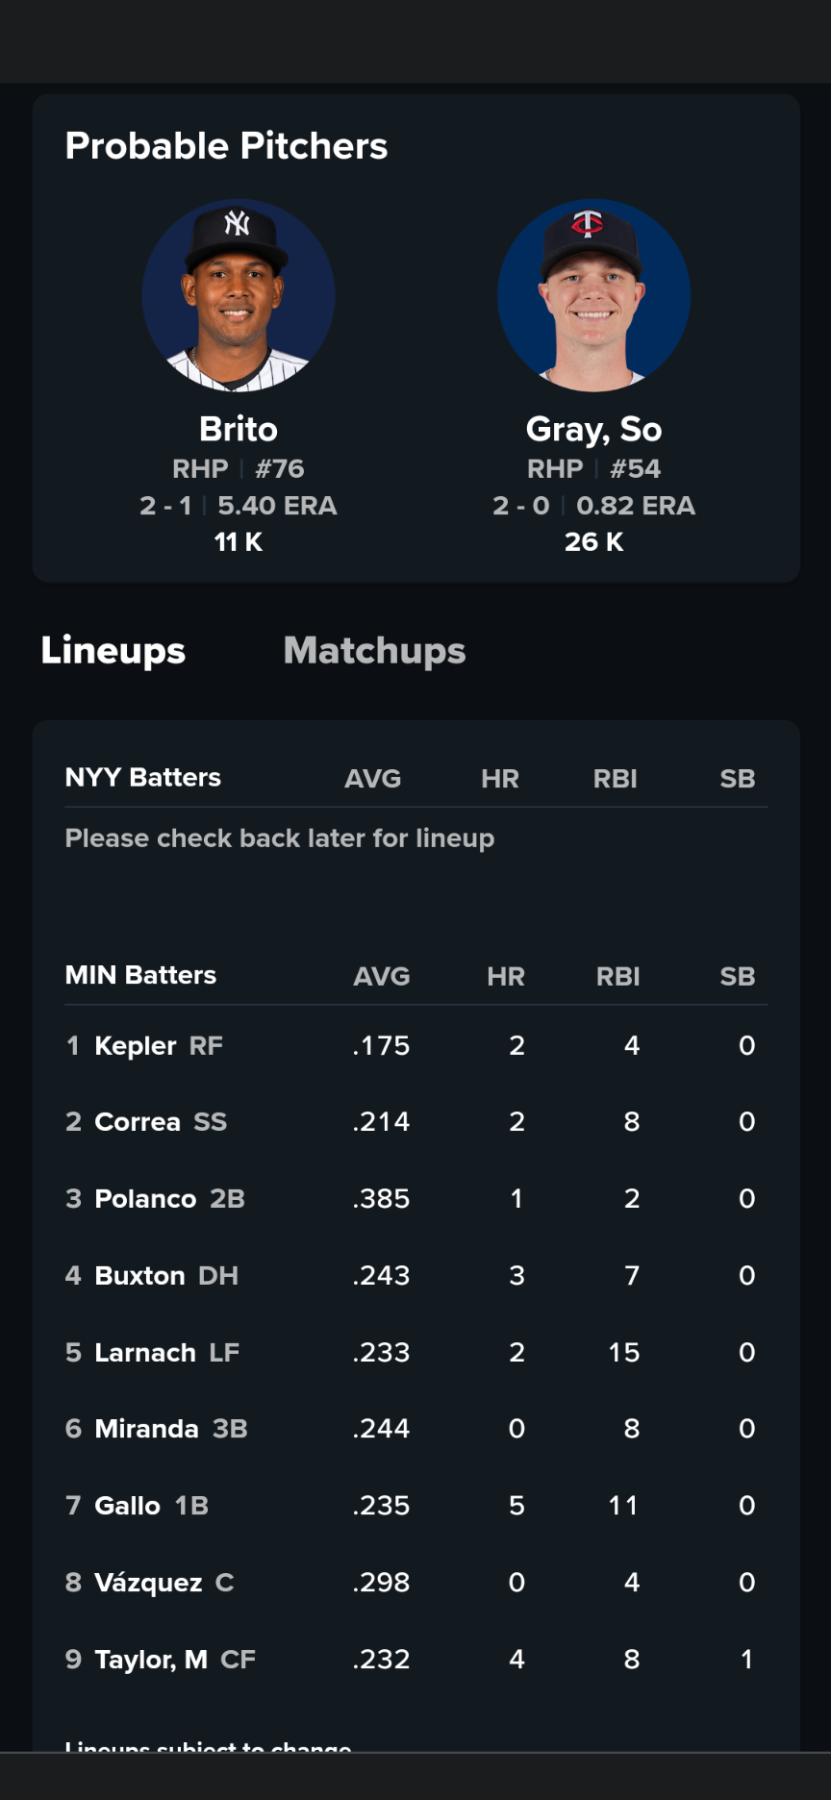
Task: Tap Larnach in the lineup
Action: [x=145, y=1353]
